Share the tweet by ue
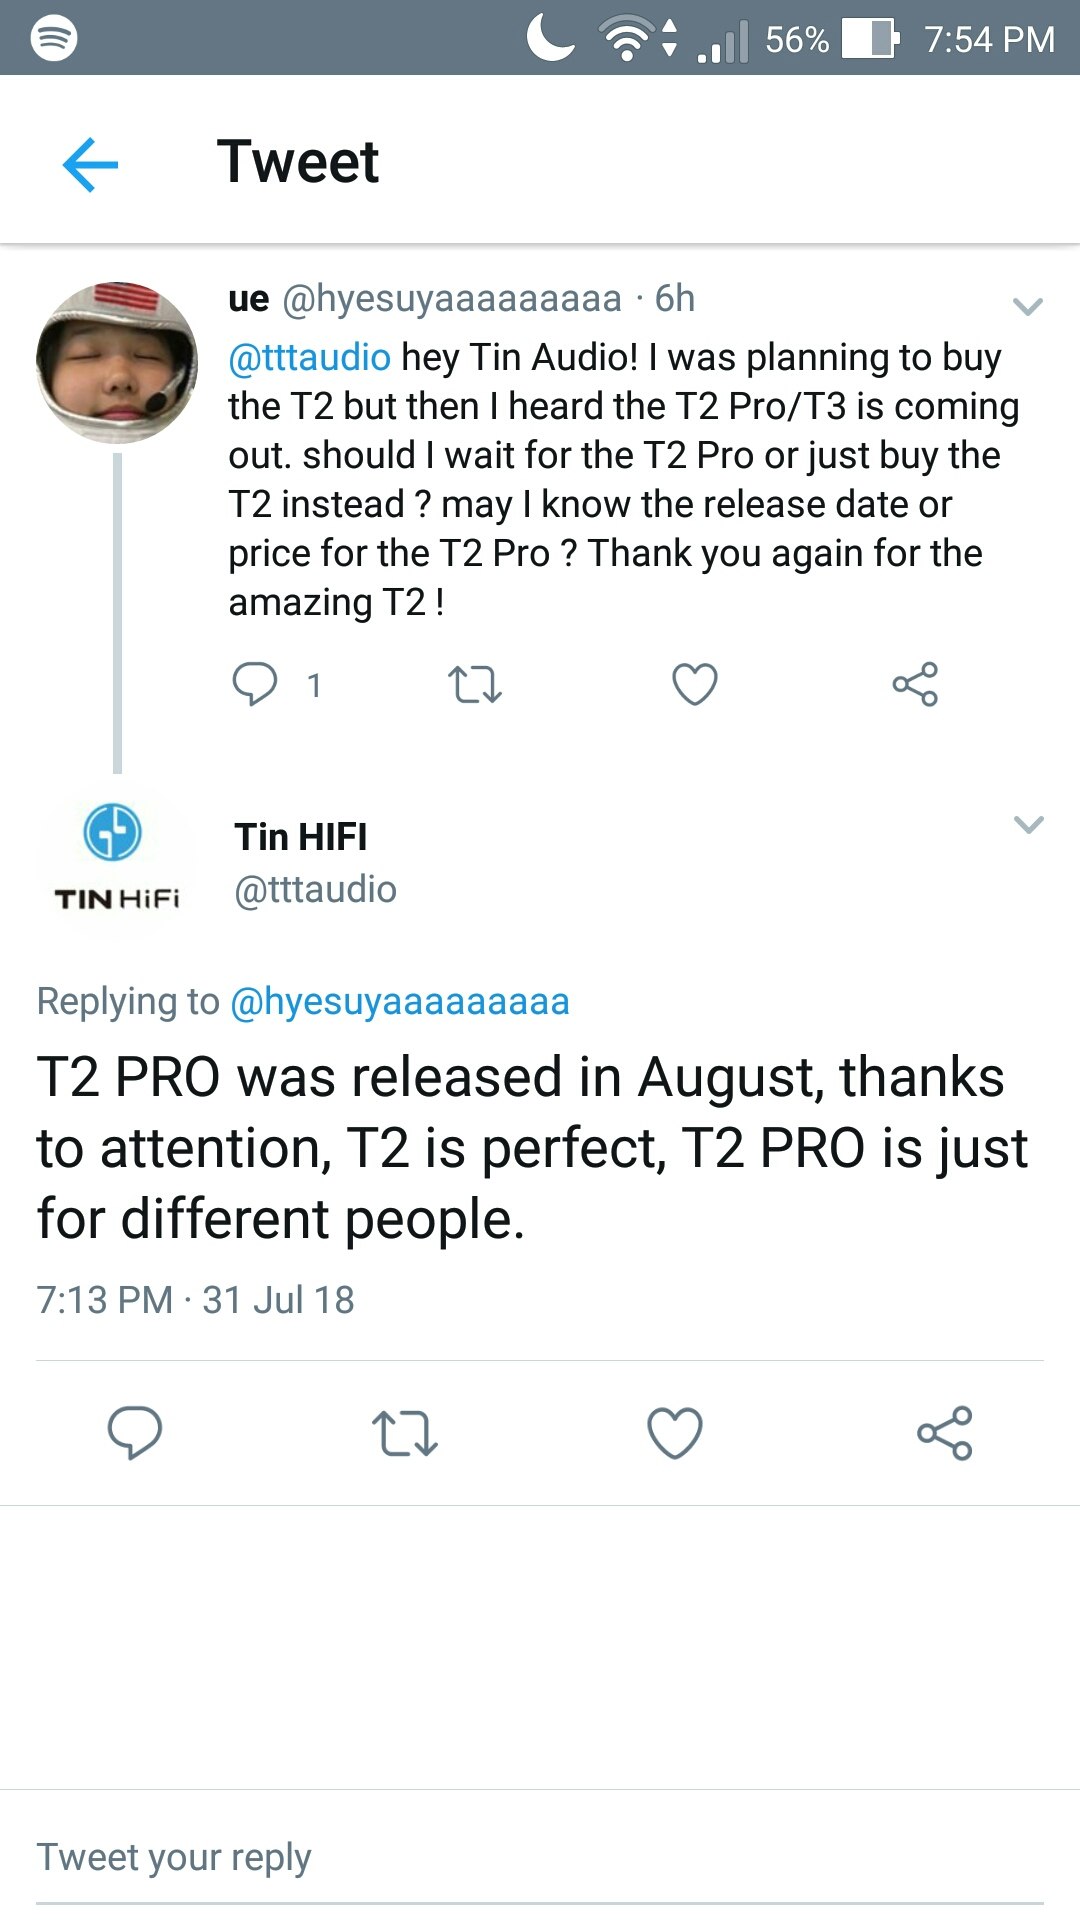The height and width of the screenshot is (1920, 1080). [x=915, y=685]
